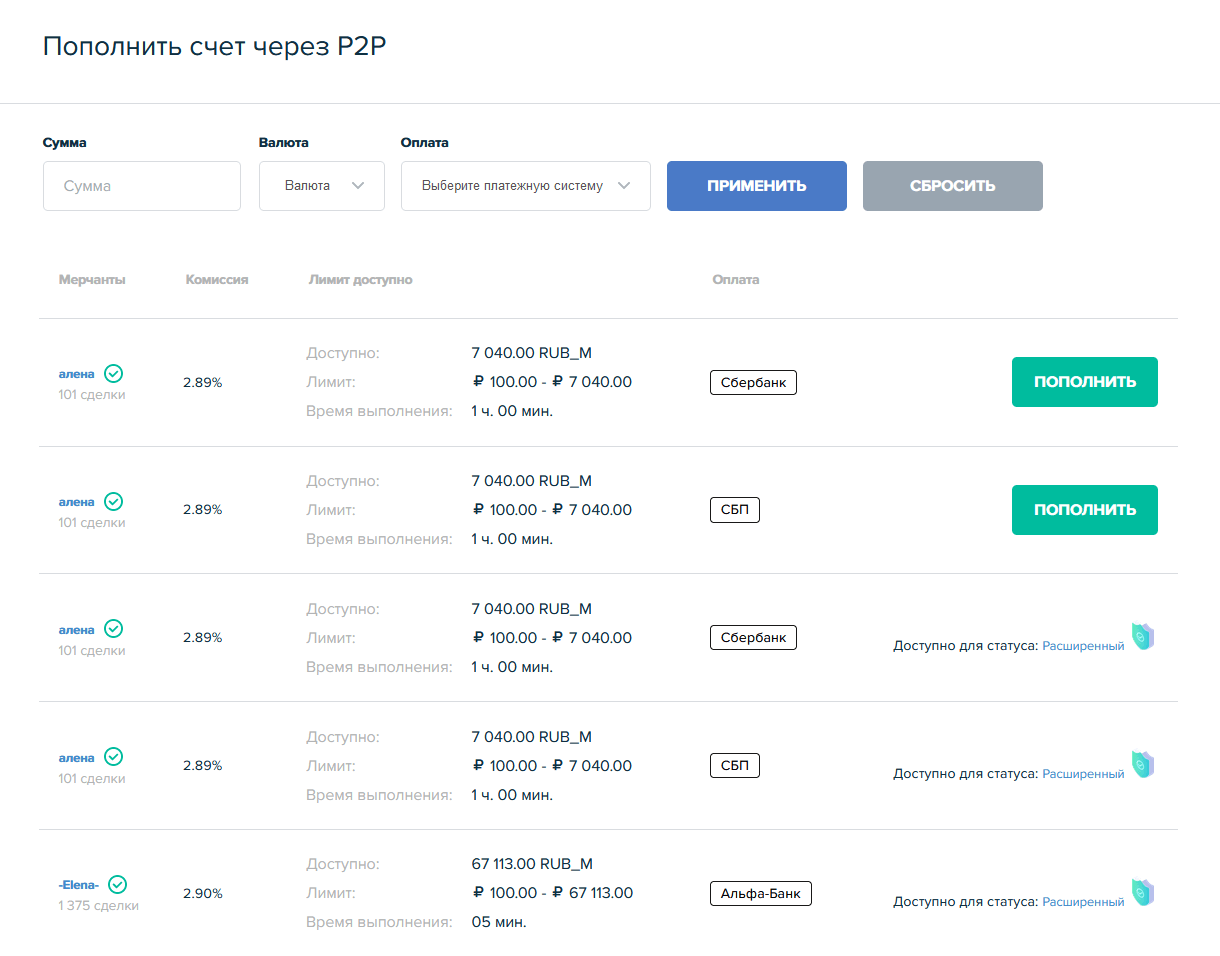Image resolution: width=1220 pixels, height=956 pixels.
Task: Expand the payment system selection dropdown
Action: click(x=525, y=186)
